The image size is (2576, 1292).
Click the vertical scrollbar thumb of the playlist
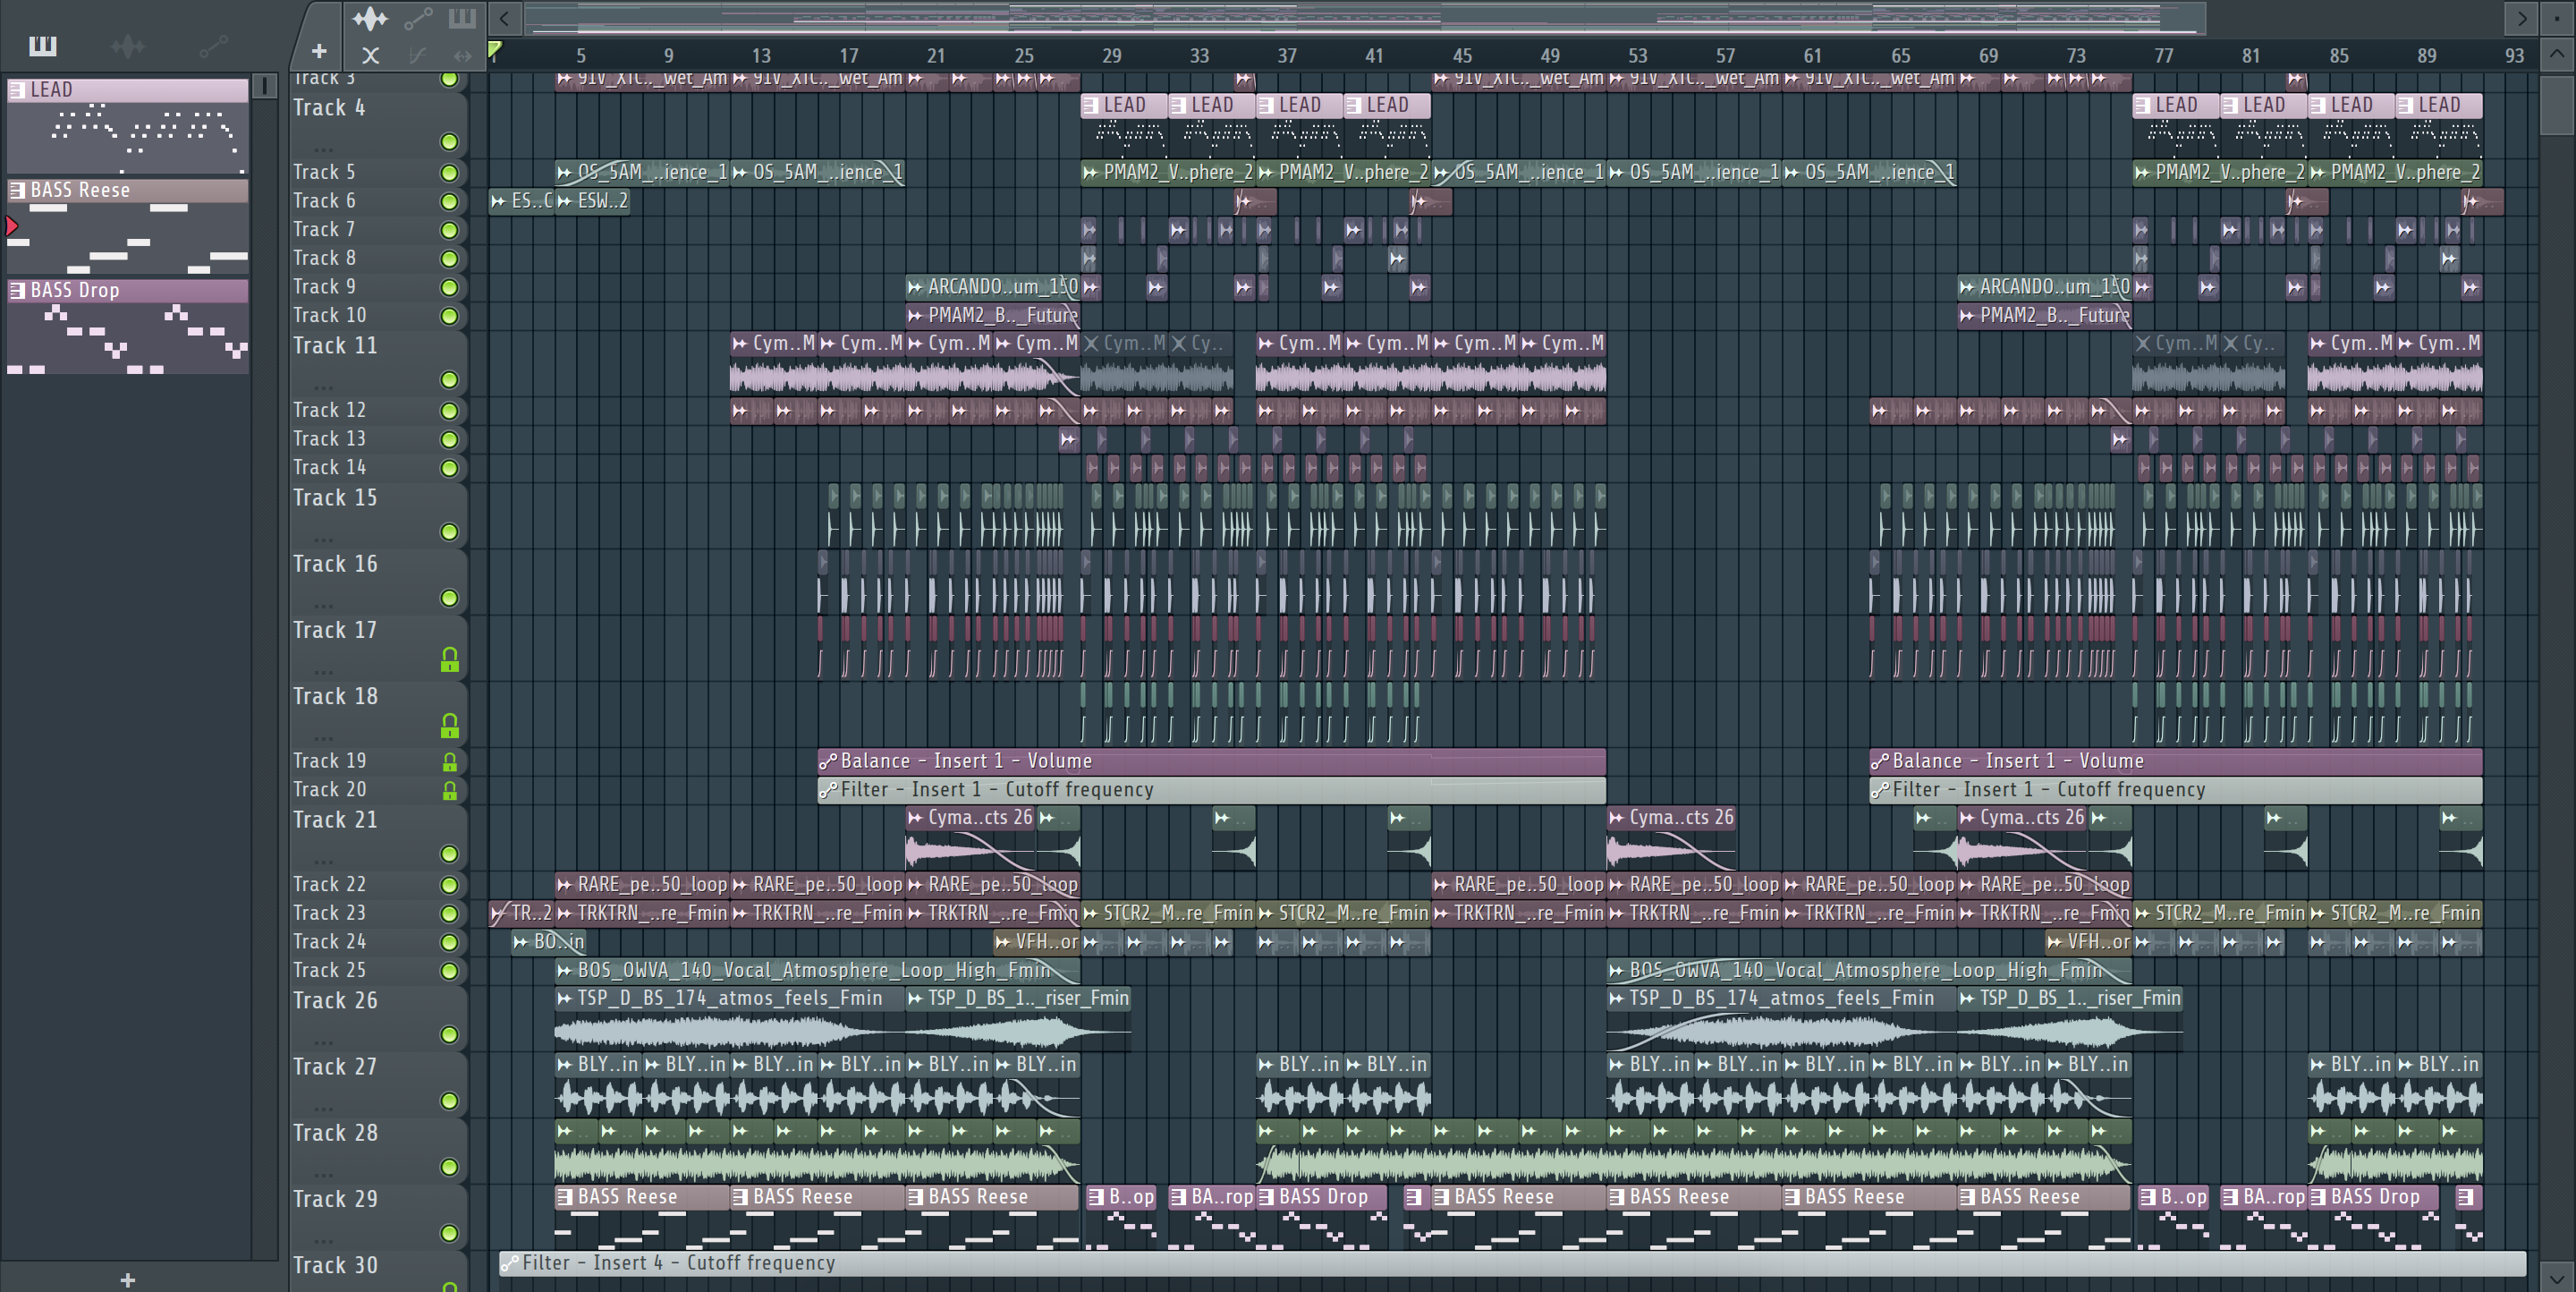point(2557,105)
